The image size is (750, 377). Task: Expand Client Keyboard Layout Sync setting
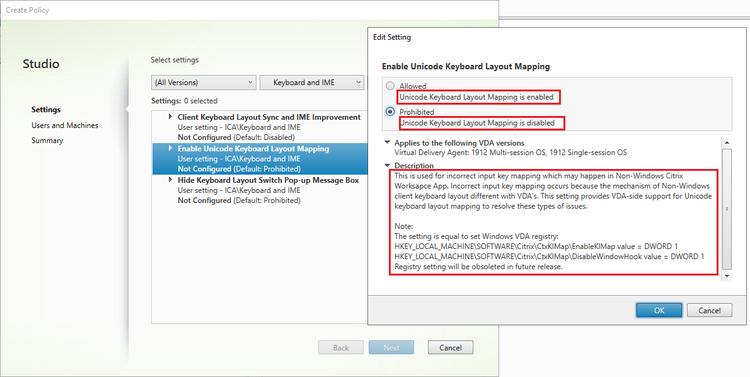pos(171,117)
